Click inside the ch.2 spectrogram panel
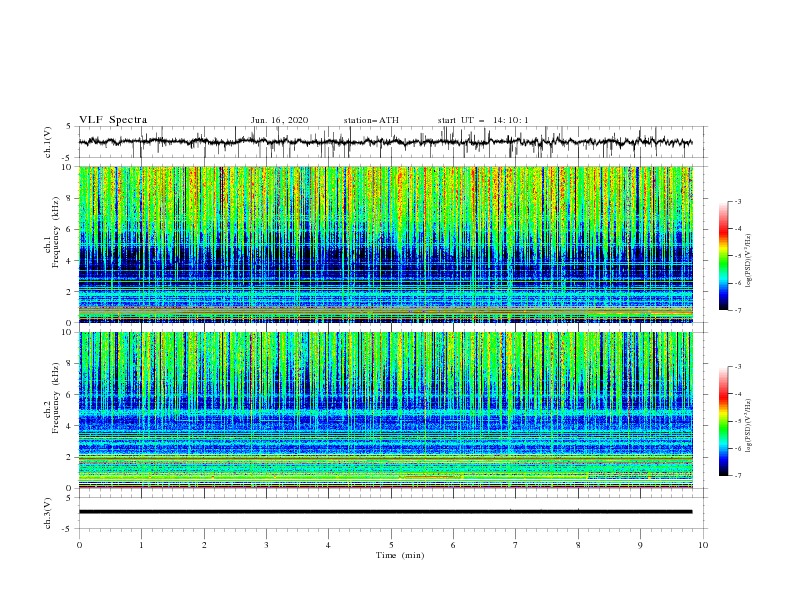This screenshot has height=612, width=792. tap(385, 410)
